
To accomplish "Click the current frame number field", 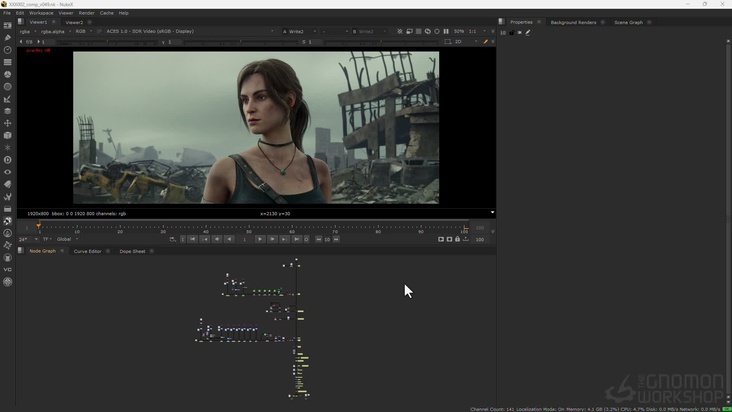I will coord(244,239).
